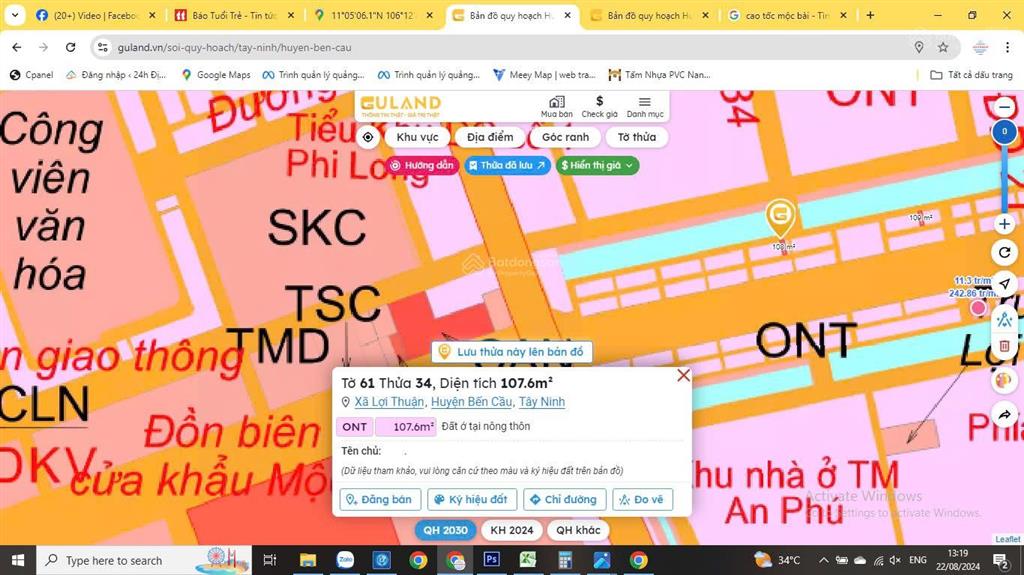
Task: Open the Xã Lợi Thuận link
Action: (x=389, y=402)
